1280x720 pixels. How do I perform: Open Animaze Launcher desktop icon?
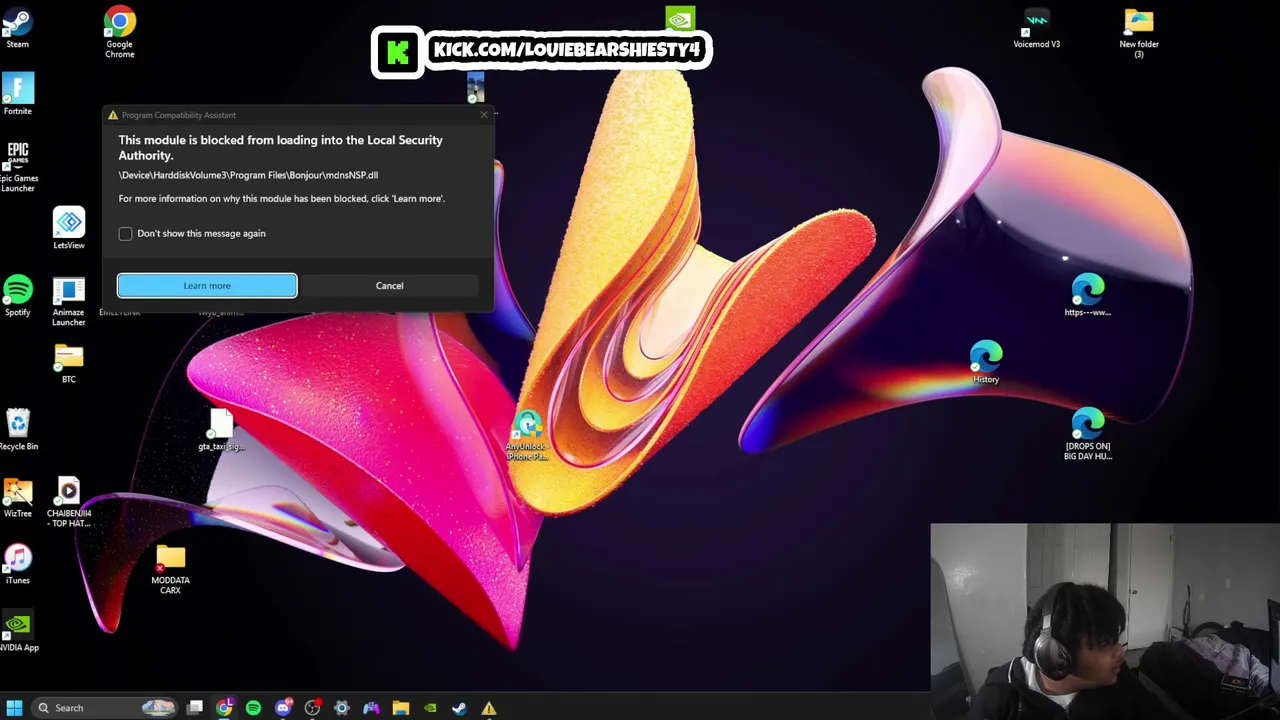[69, 302]
